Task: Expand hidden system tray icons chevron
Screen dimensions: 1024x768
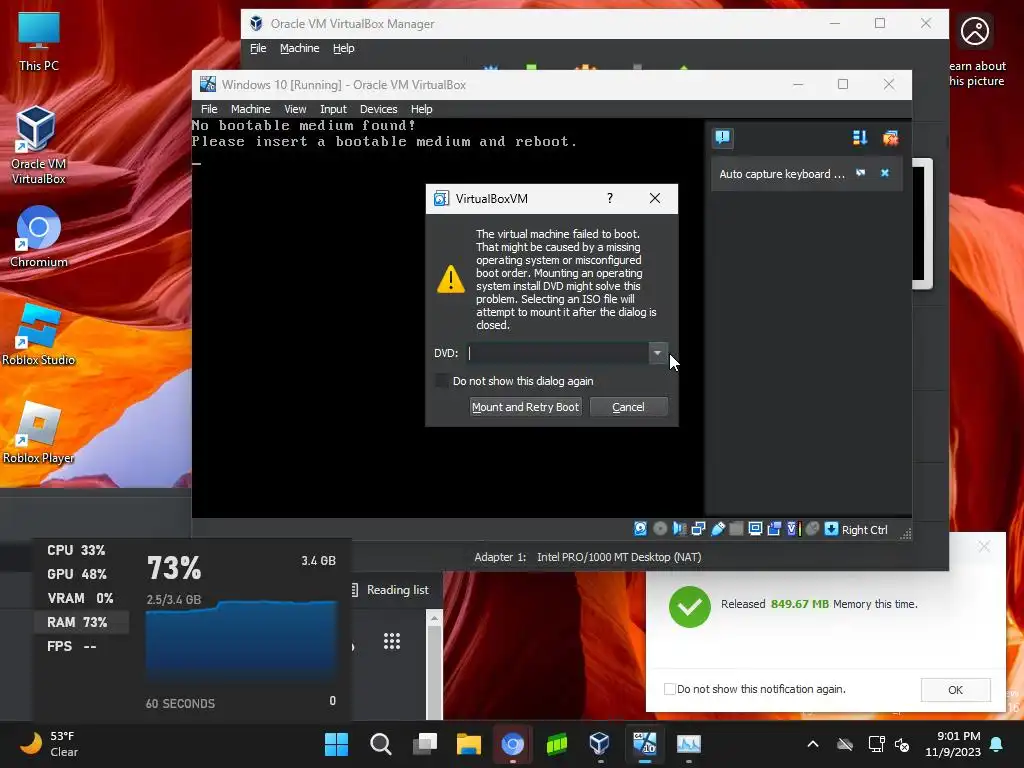Action: [x=813, y=744]
